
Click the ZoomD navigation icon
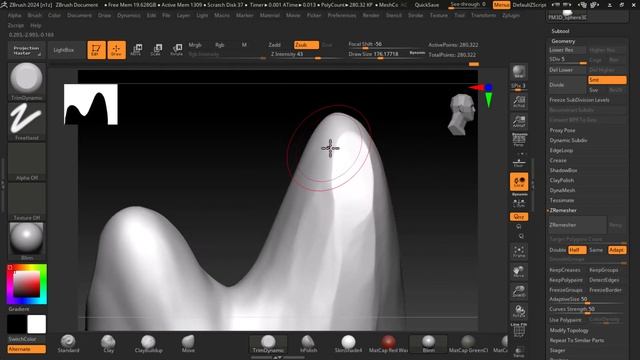click(519, 291)
